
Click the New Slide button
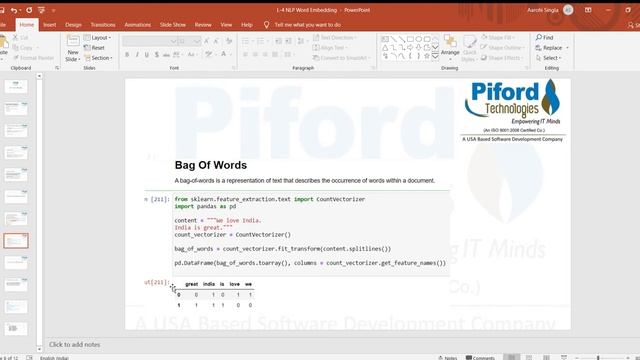[x=73, y=48]
